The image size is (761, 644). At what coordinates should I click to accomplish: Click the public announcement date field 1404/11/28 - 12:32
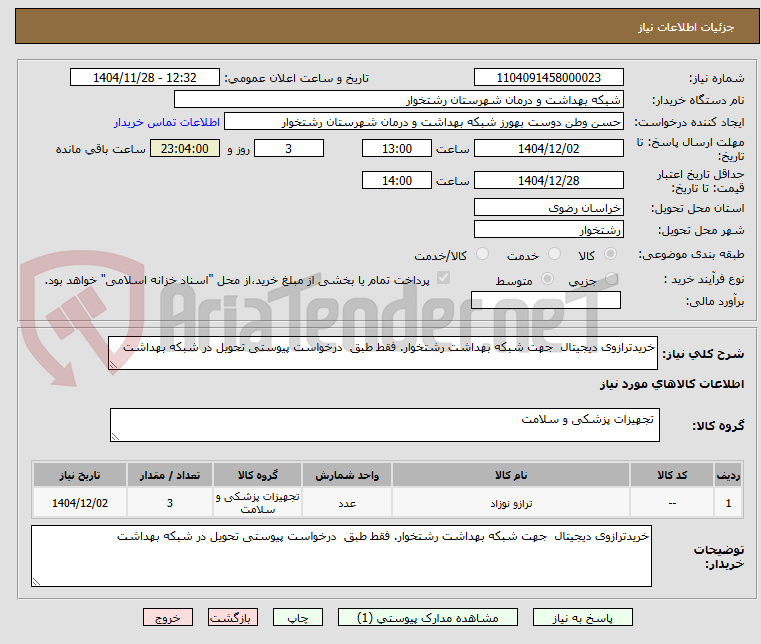click(145, 77)
